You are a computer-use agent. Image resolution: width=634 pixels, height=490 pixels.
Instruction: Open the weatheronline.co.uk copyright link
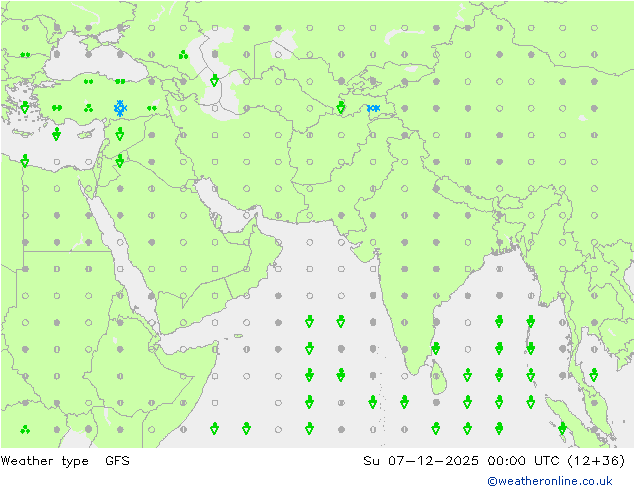549,481
